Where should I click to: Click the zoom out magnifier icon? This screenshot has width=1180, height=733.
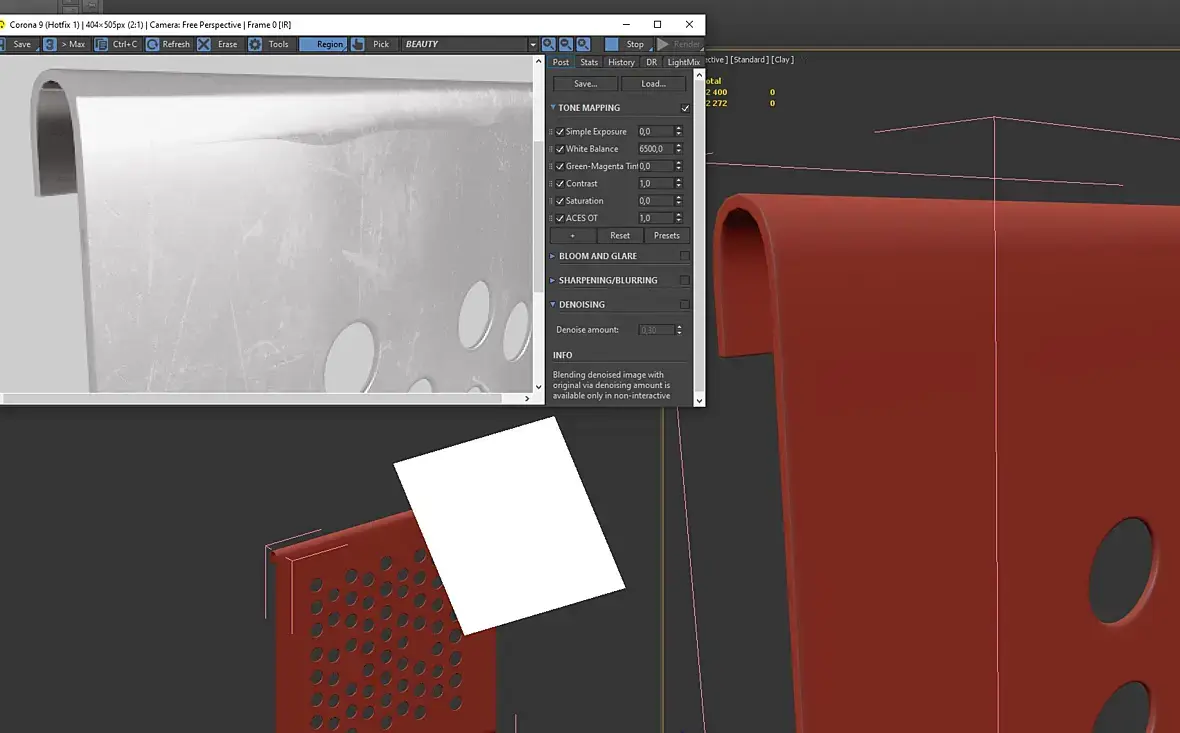click(x=566, y=44)
